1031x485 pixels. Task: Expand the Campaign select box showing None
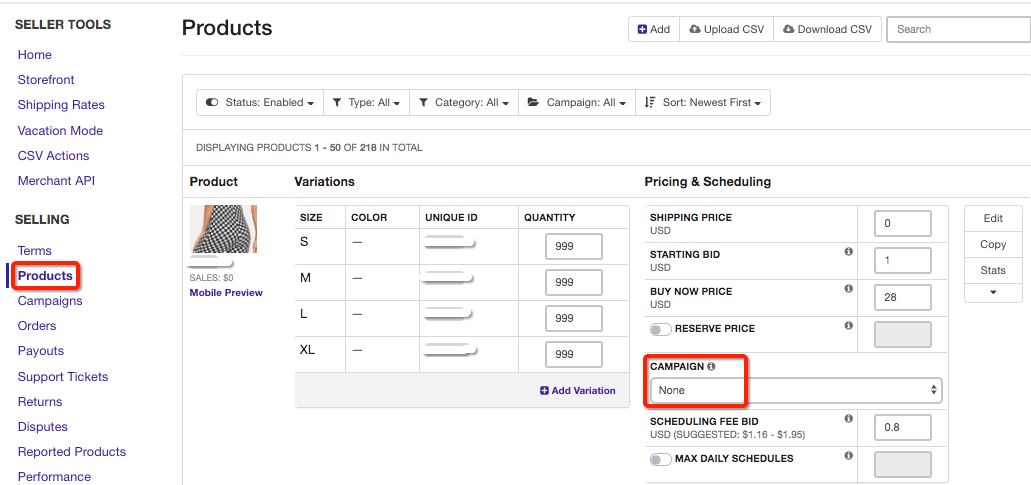795,390
